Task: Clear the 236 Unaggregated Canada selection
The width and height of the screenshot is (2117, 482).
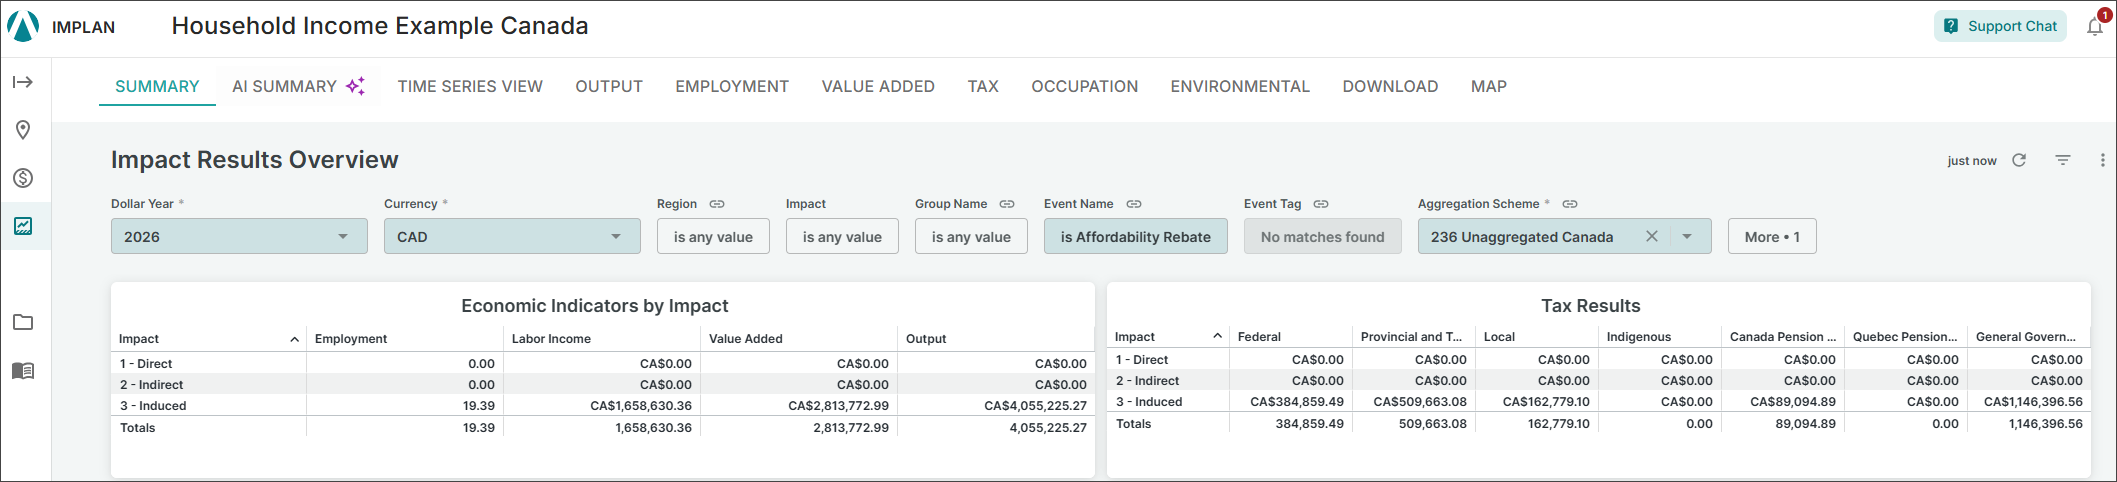Action: [1652, 237]
